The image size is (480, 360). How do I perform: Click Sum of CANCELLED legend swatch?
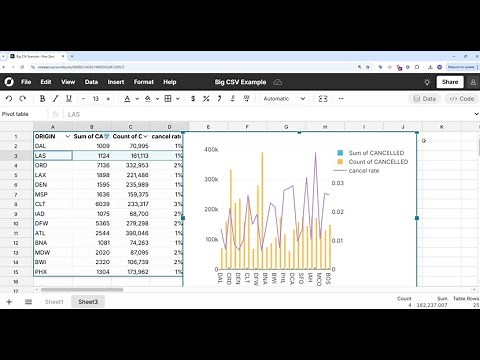coord(340,153)
